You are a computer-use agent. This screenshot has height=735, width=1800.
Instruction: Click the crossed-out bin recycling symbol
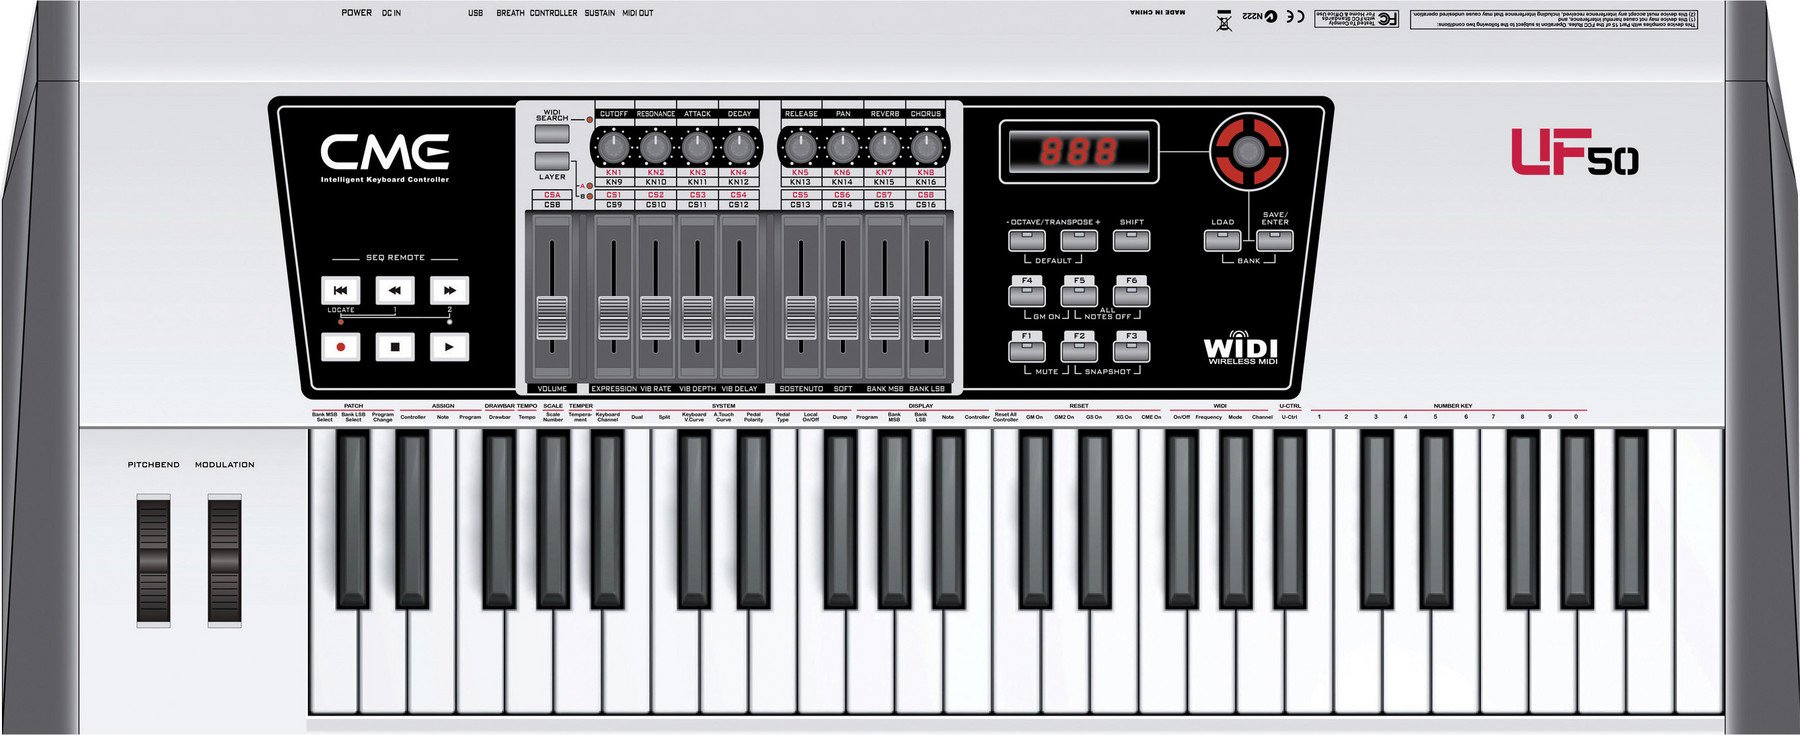point(1225,19)
